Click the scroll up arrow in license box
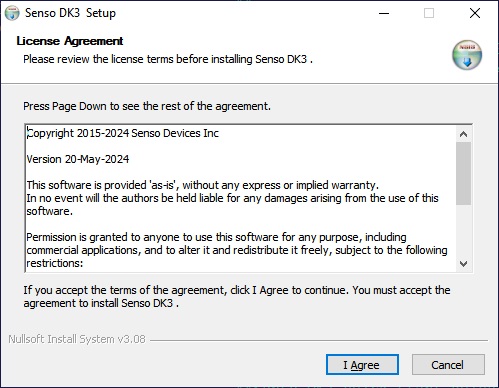 tap(463, 134)
